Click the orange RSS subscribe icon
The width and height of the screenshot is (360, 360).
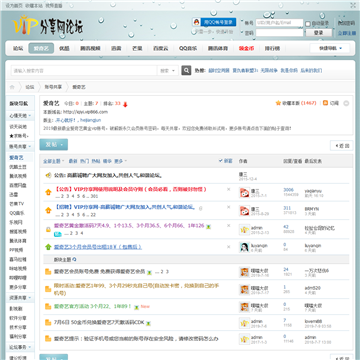[x=325, y=103]
